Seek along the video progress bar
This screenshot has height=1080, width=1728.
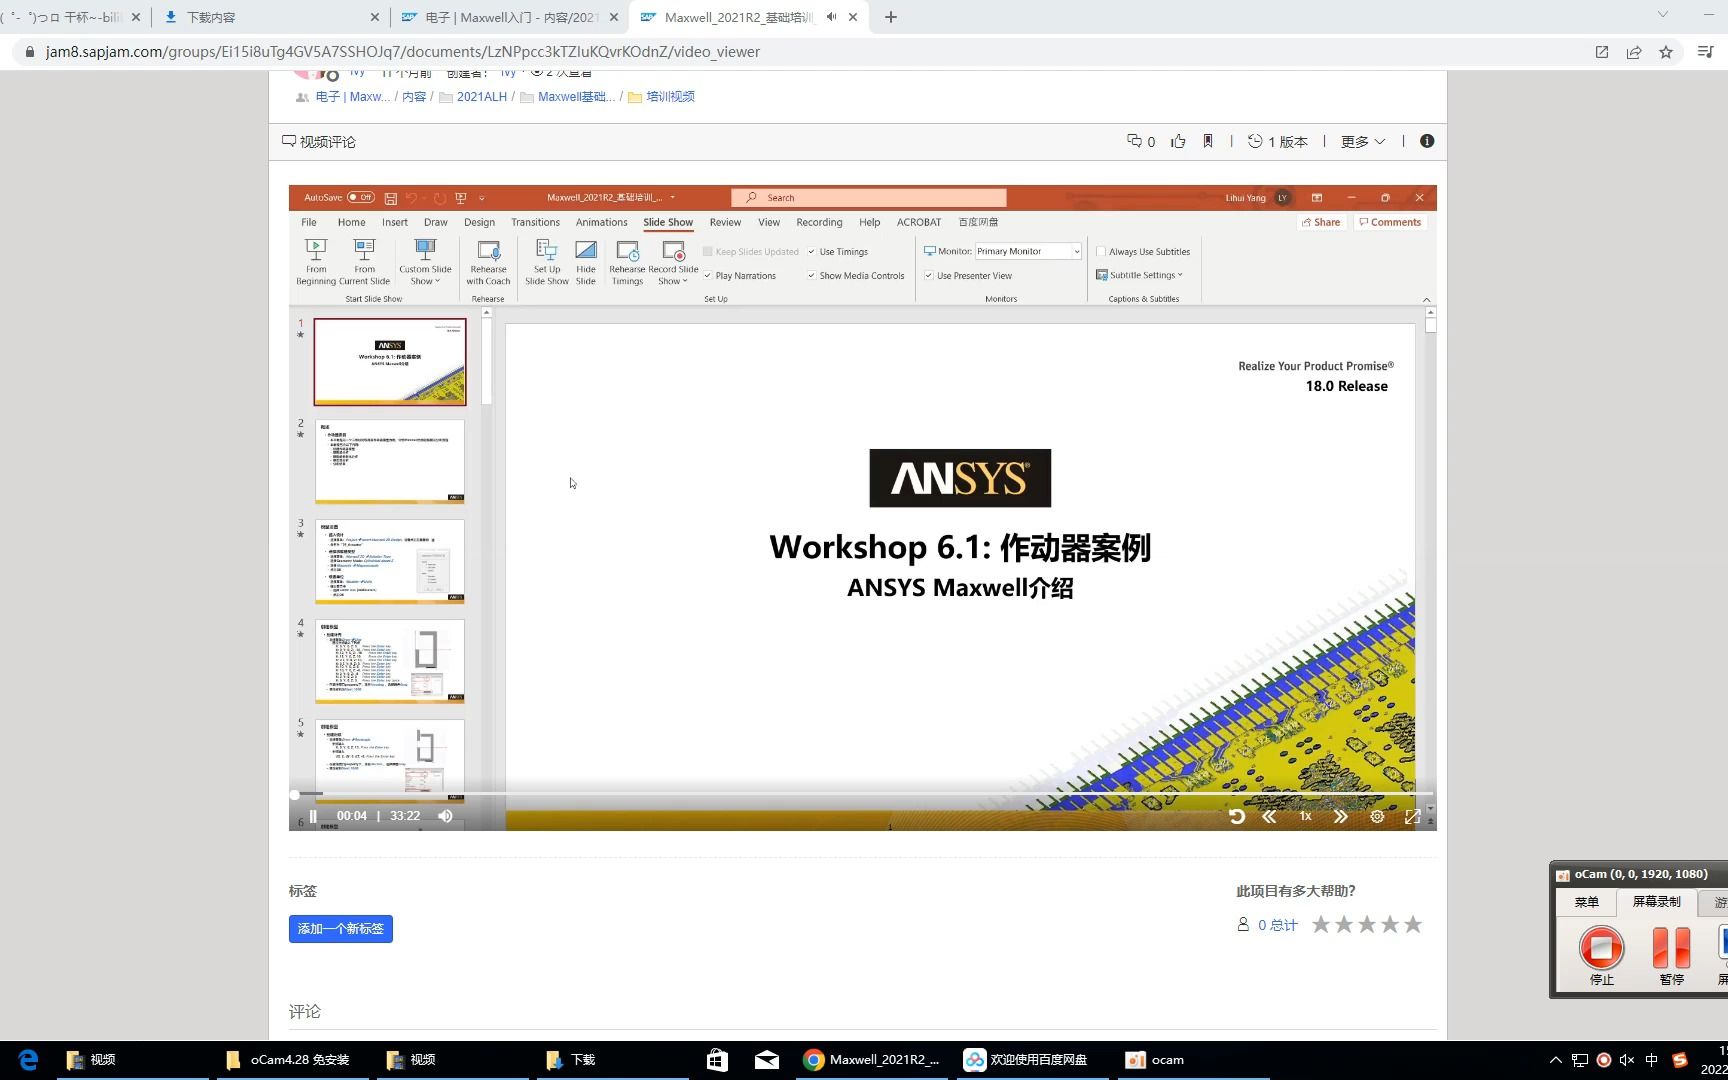(x=863, y=794)
